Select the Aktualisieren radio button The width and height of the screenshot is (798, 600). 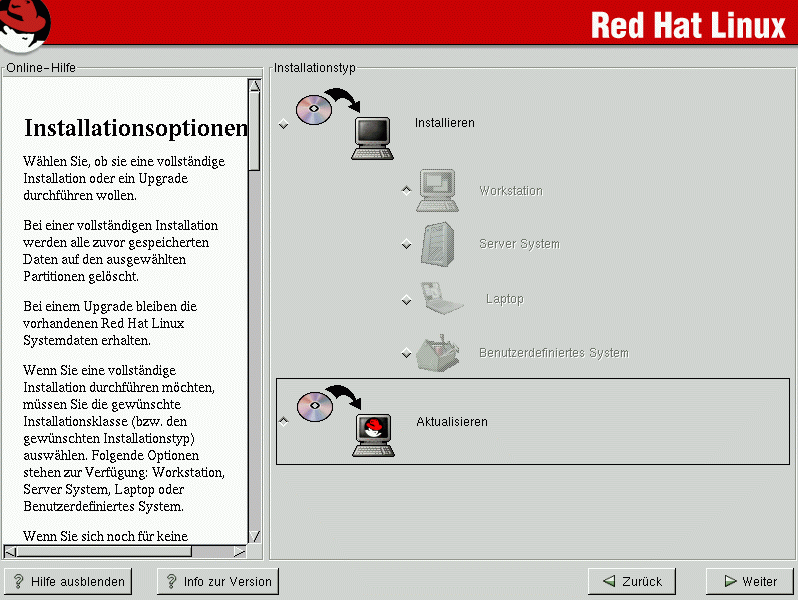[x=284, y=422]
